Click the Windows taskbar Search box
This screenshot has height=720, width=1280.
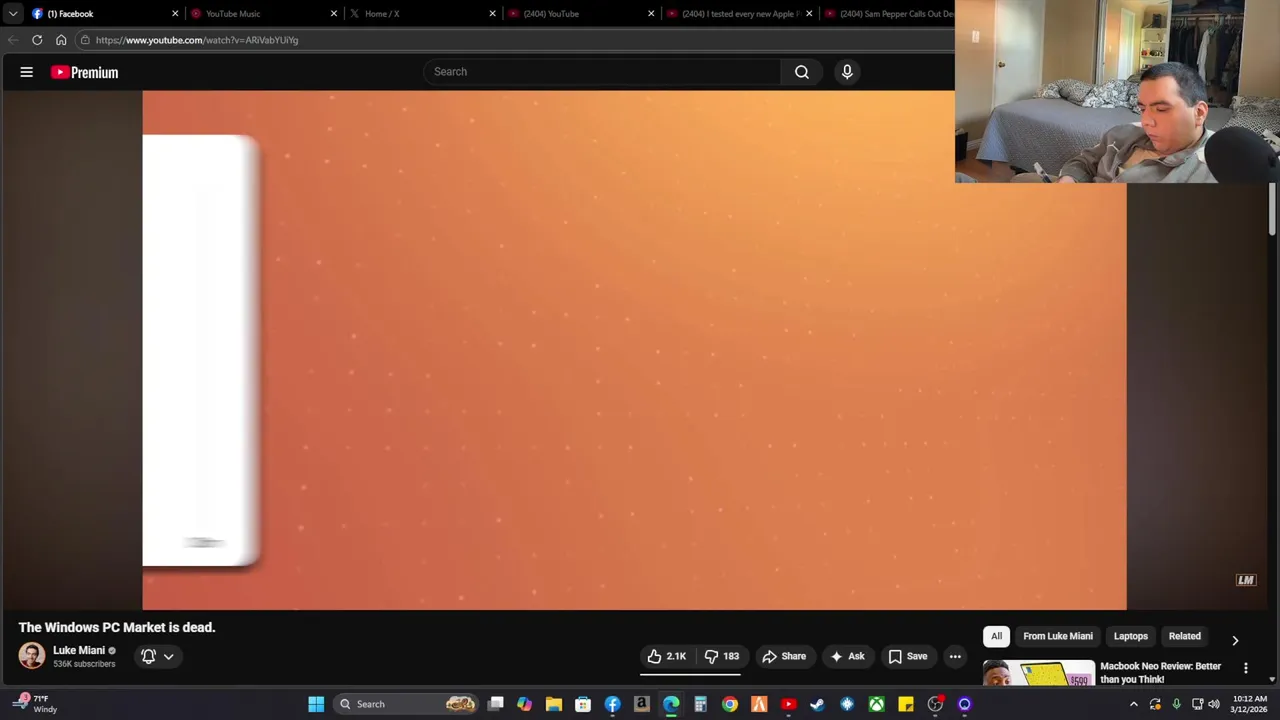[x=406, y=704]
